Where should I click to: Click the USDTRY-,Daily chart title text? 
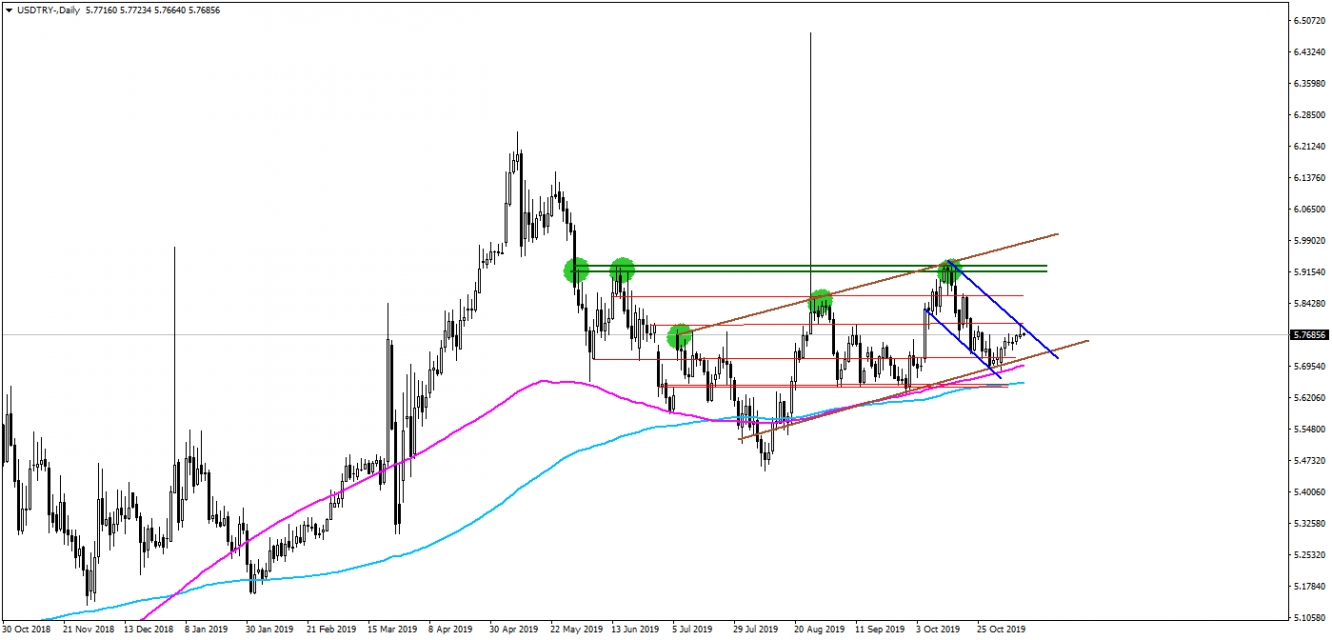pos(47,9)
